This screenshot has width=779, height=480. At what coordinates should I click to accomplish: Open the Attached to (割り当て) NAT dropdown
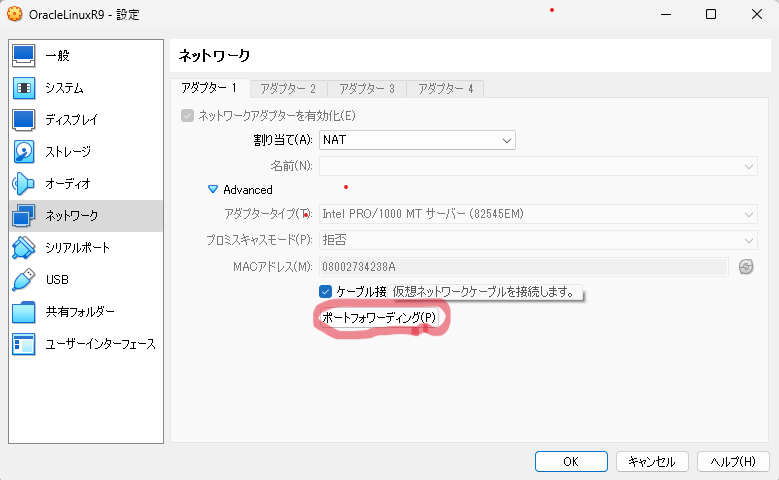416,140
